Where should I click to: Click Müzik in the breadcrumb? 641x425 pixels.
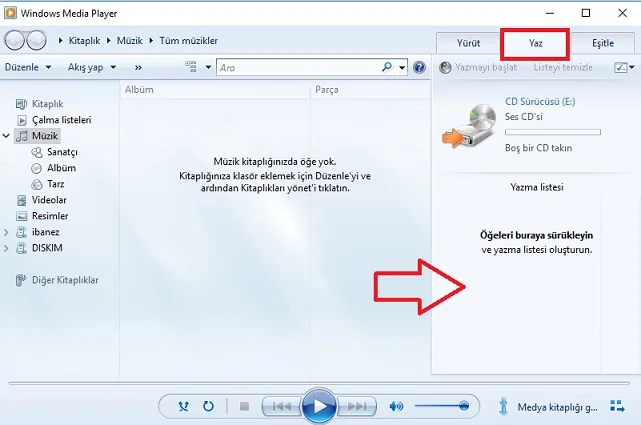click(130, 40)
